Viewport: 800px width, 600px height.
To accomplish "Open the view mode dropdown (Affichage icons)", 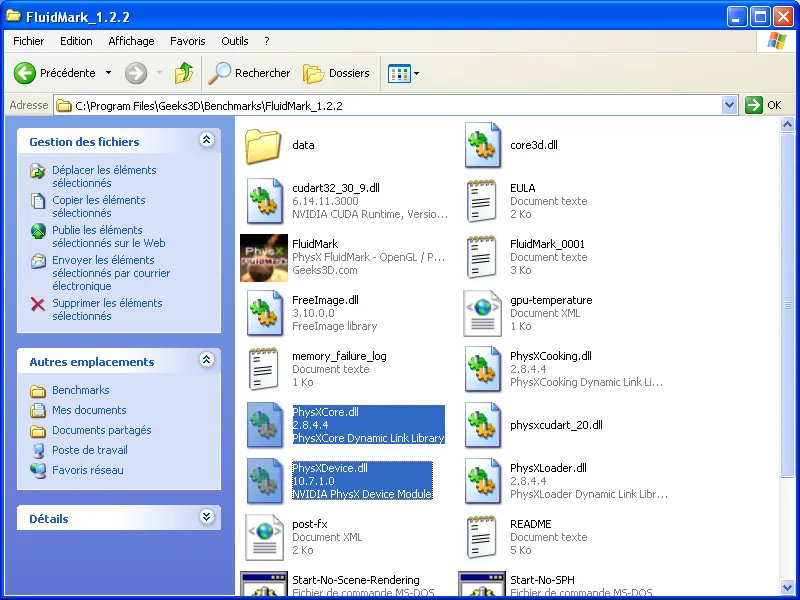I will [403, 73].
